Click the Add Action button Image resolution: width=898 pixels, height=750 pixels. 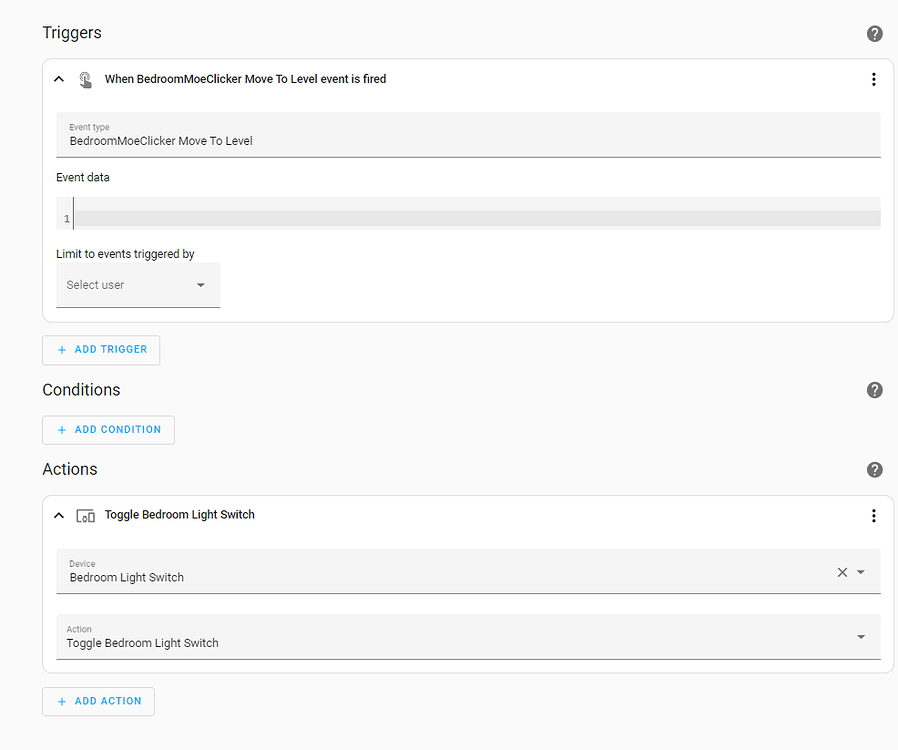point(99,701)
